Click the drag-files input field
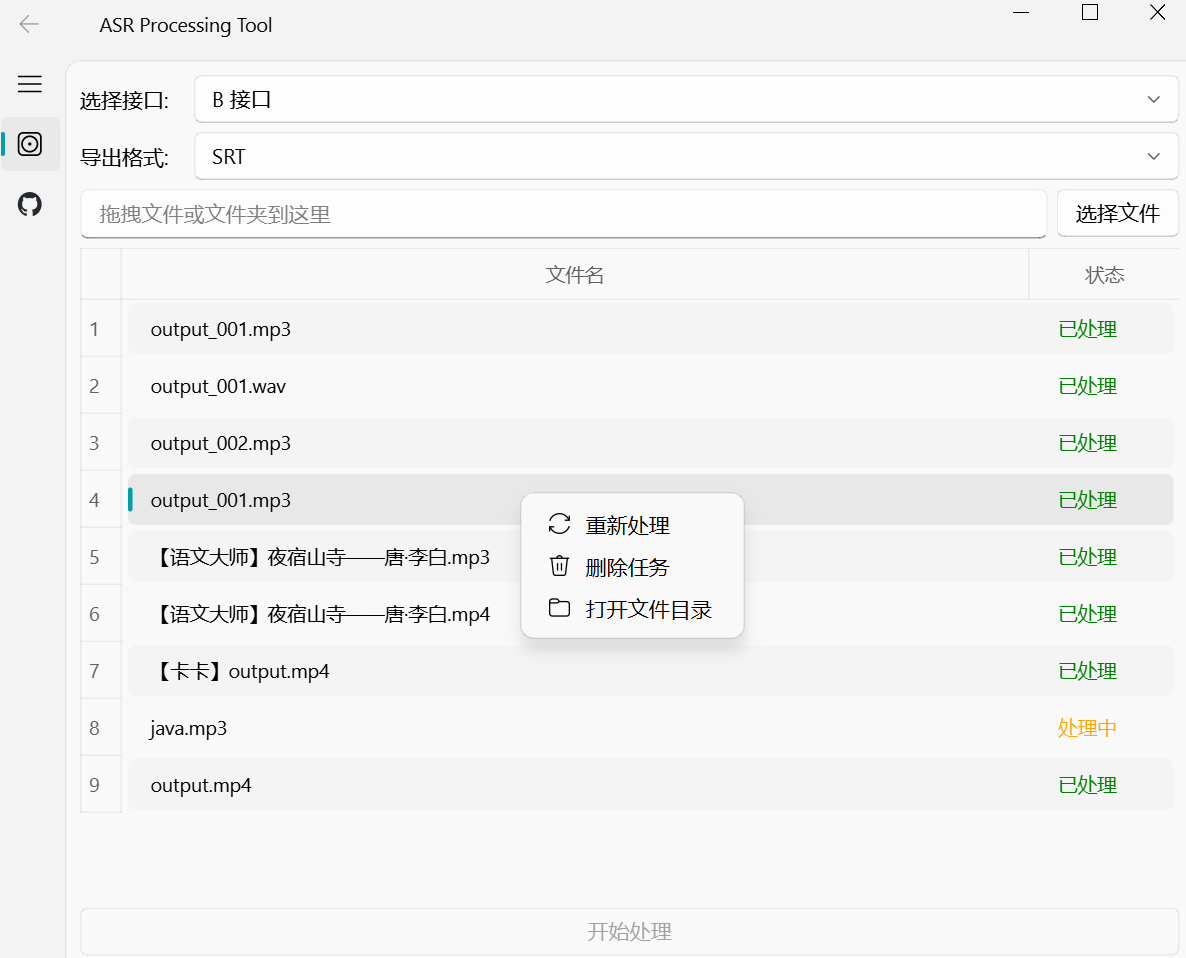 pos(564,214)
